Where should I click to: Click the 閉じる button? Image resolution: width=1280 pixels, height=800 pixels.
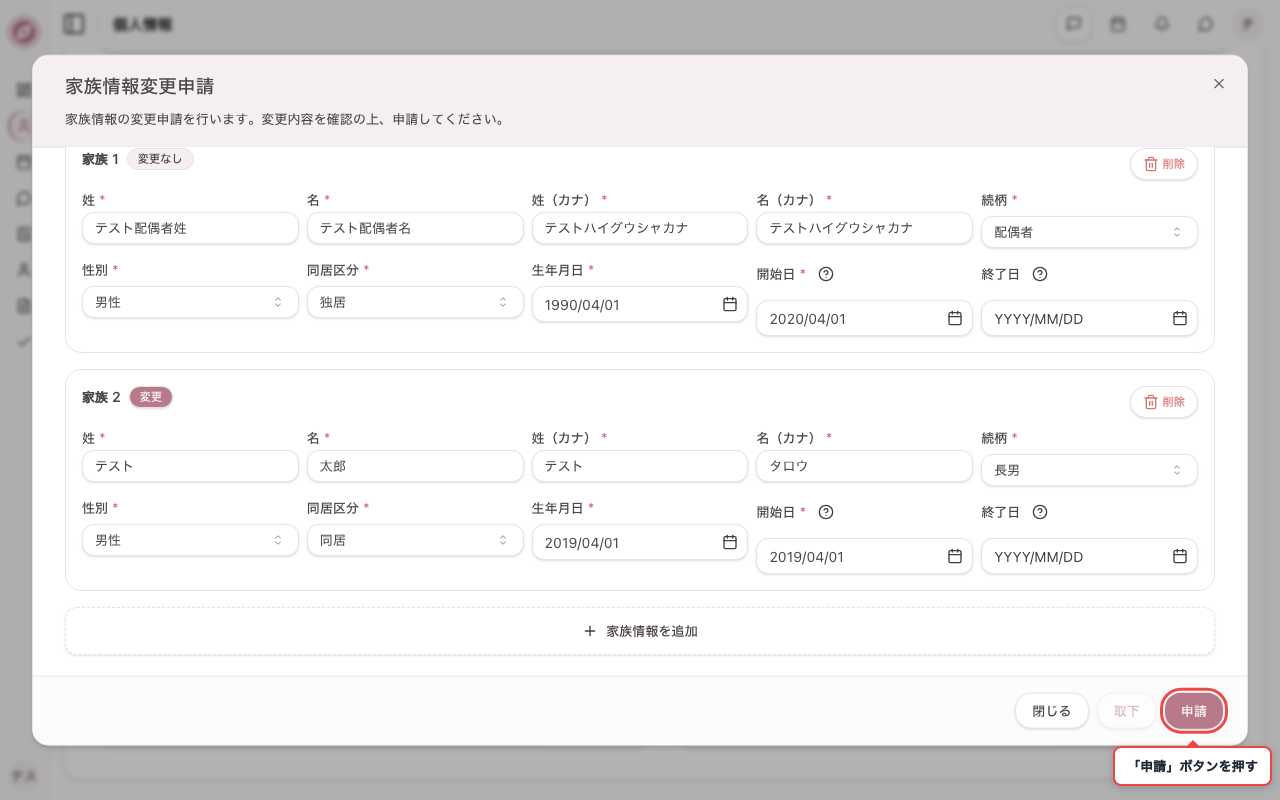click(1052, 711)
